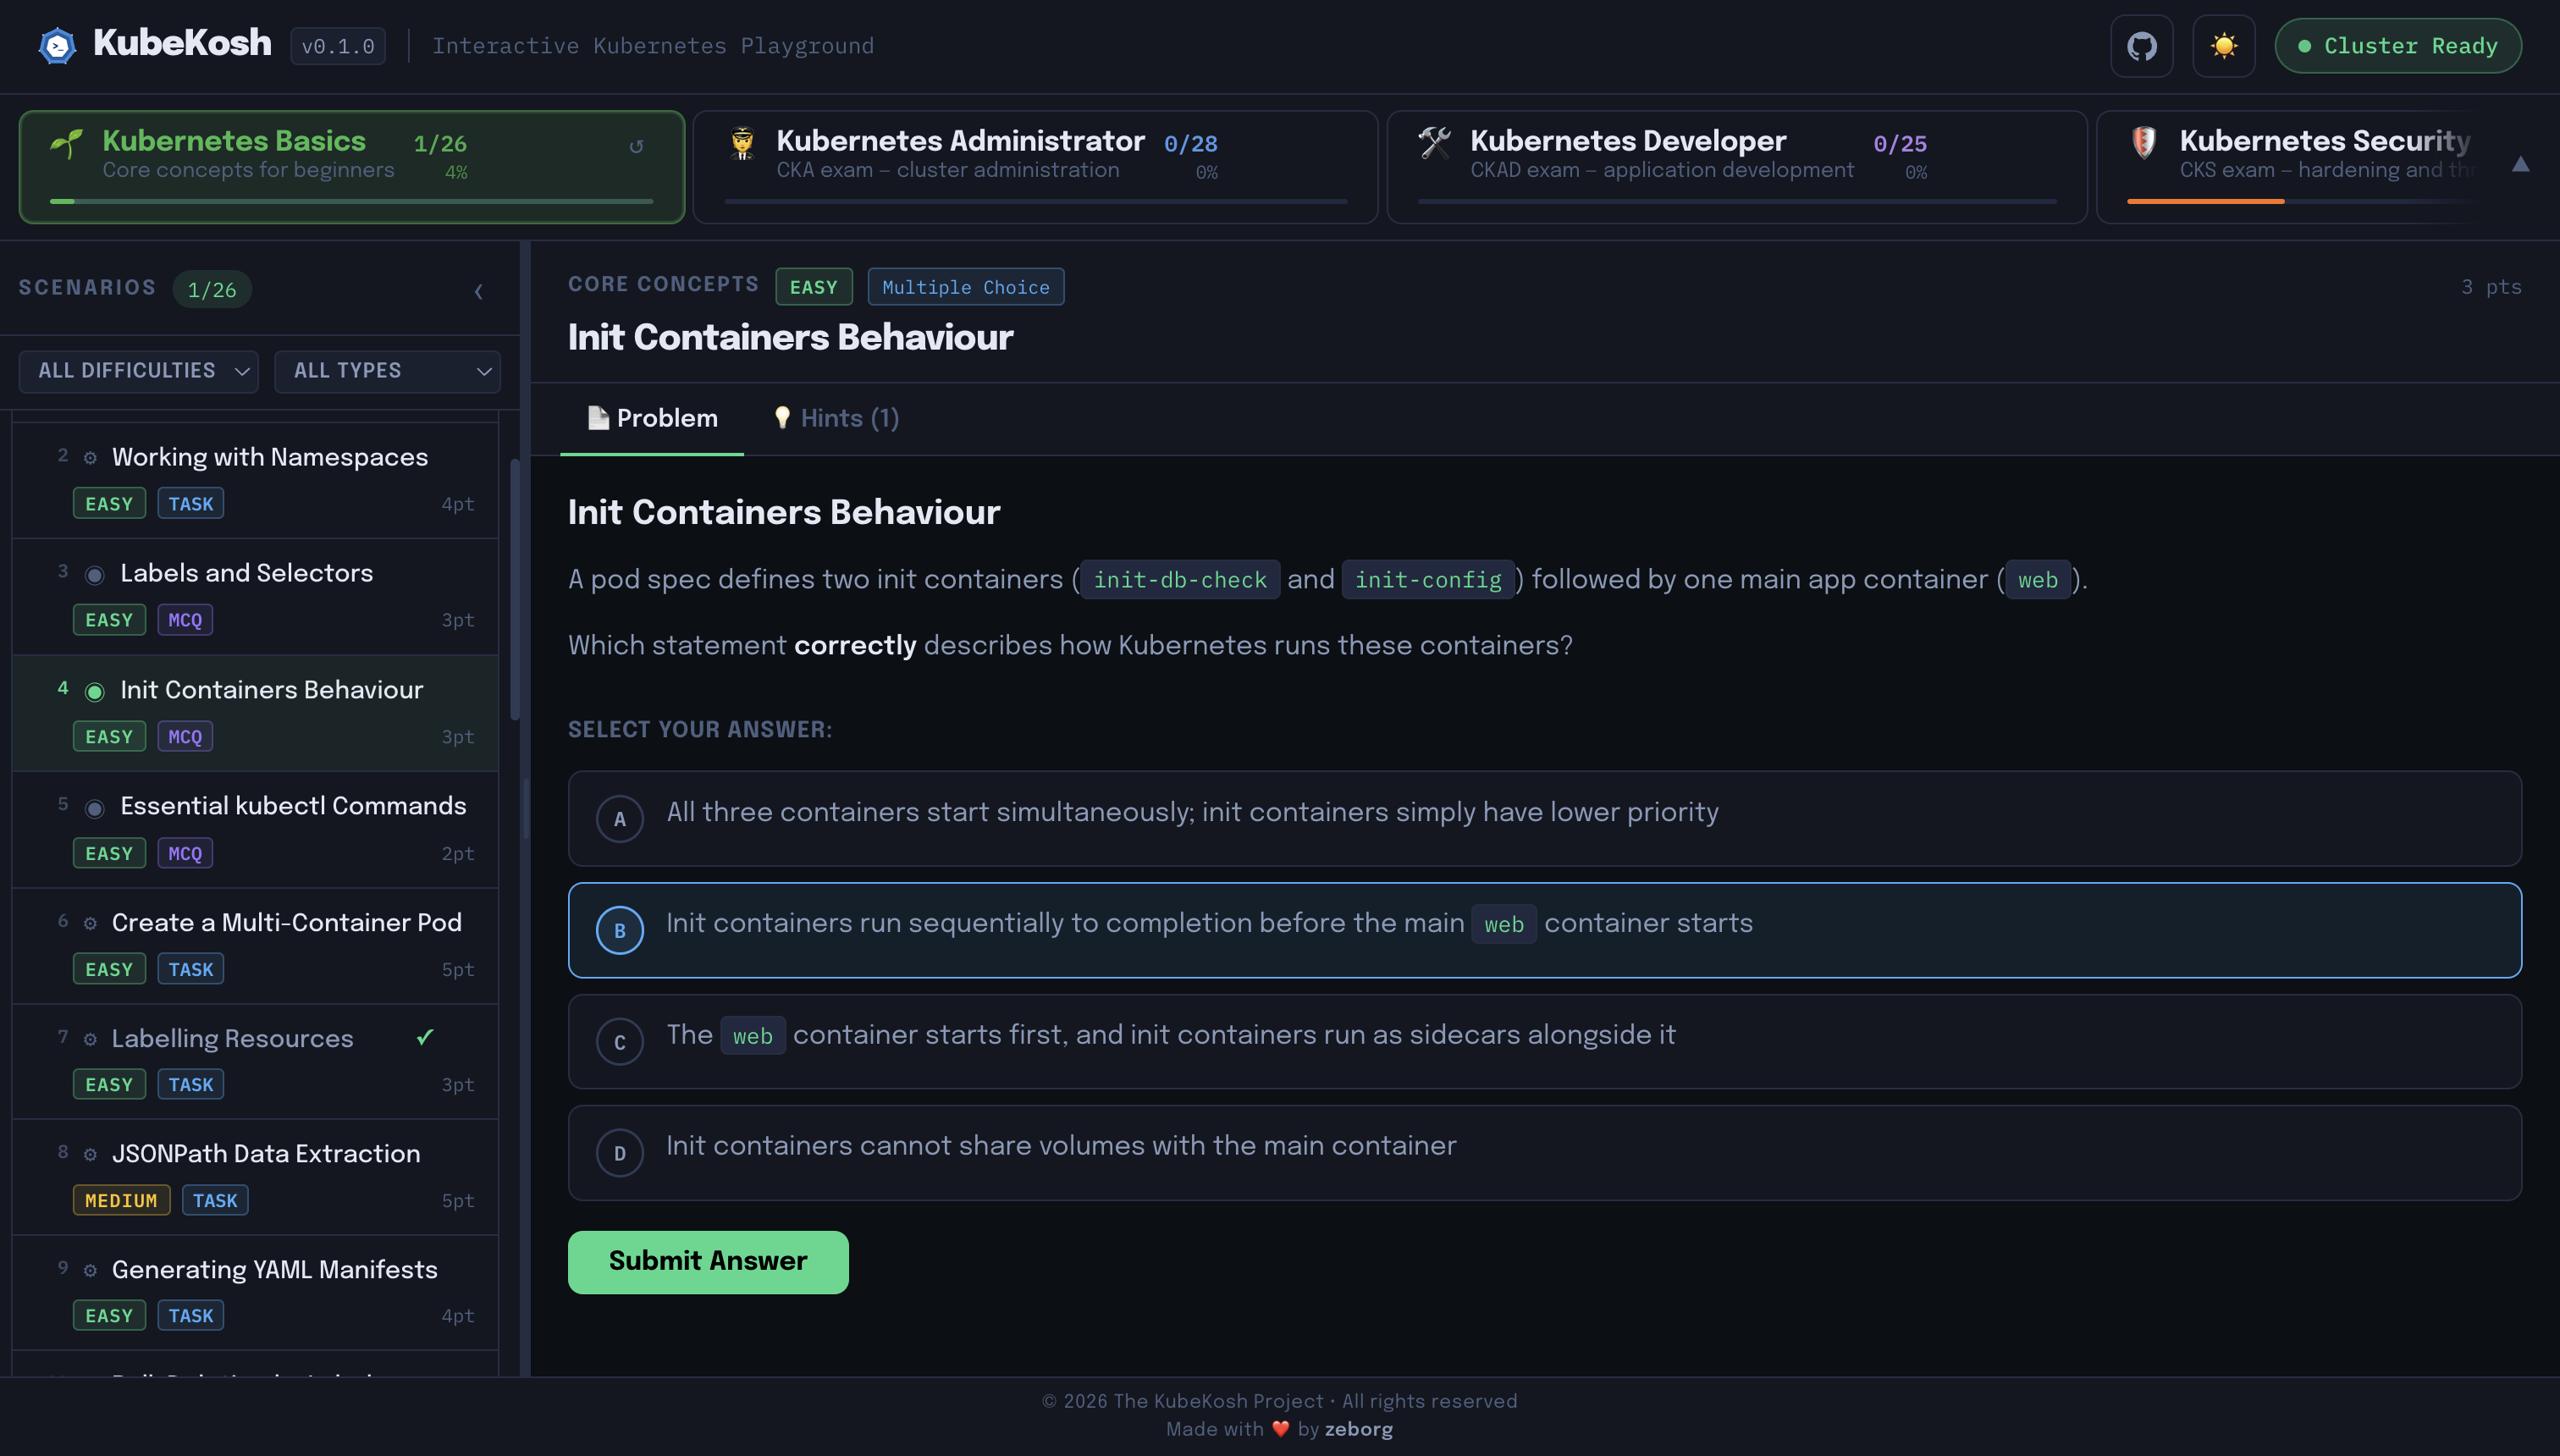Viewport: 2560px width, 1456px height.
Task: Choose option about init containers sharing volumes
Action: [1544, 1152]
